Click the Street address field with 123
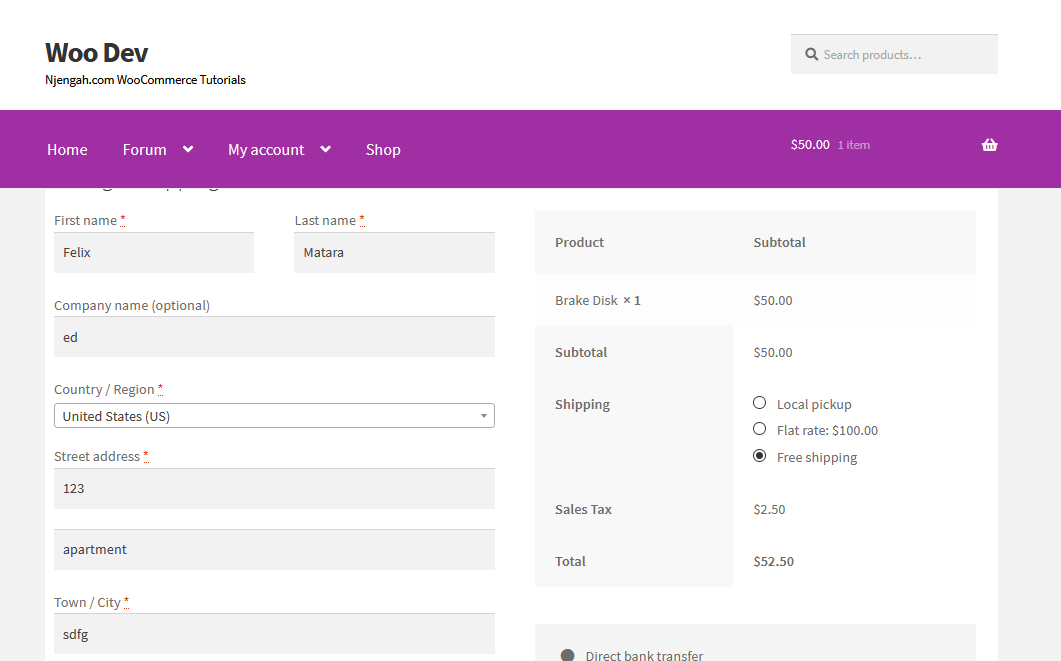This screenshot has width=1061, height=661. click(x=274, y=488)
